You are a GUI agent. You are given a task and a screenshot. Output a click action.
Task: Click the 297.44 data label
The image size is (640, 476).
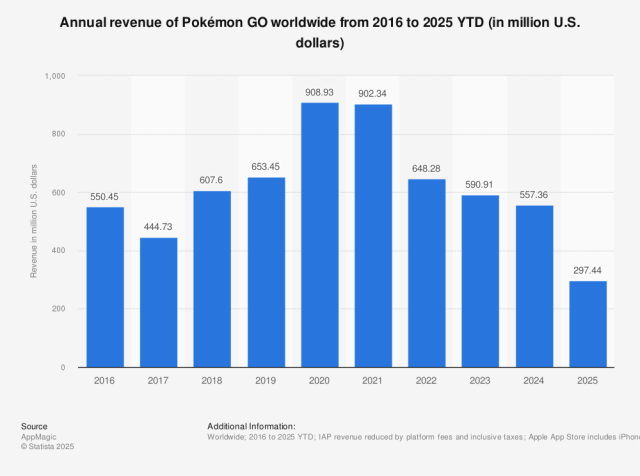click(x=587, y=270)
